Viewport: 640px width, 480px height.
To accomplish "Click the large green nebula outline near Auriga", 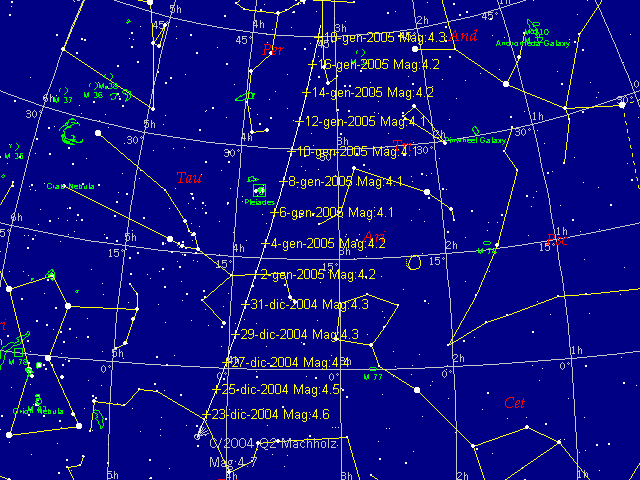I will [71, 132].
